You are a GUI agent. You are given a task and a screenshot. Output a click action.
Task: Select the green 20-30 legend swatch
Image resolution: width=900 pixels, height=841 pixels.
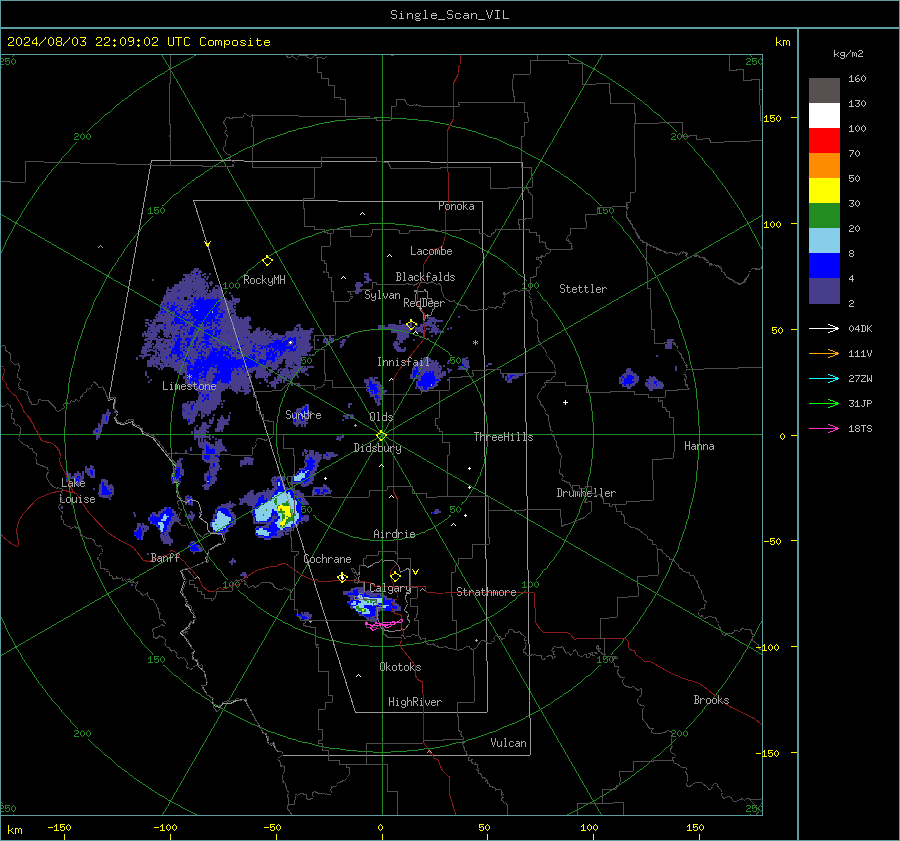click(824, 216)
